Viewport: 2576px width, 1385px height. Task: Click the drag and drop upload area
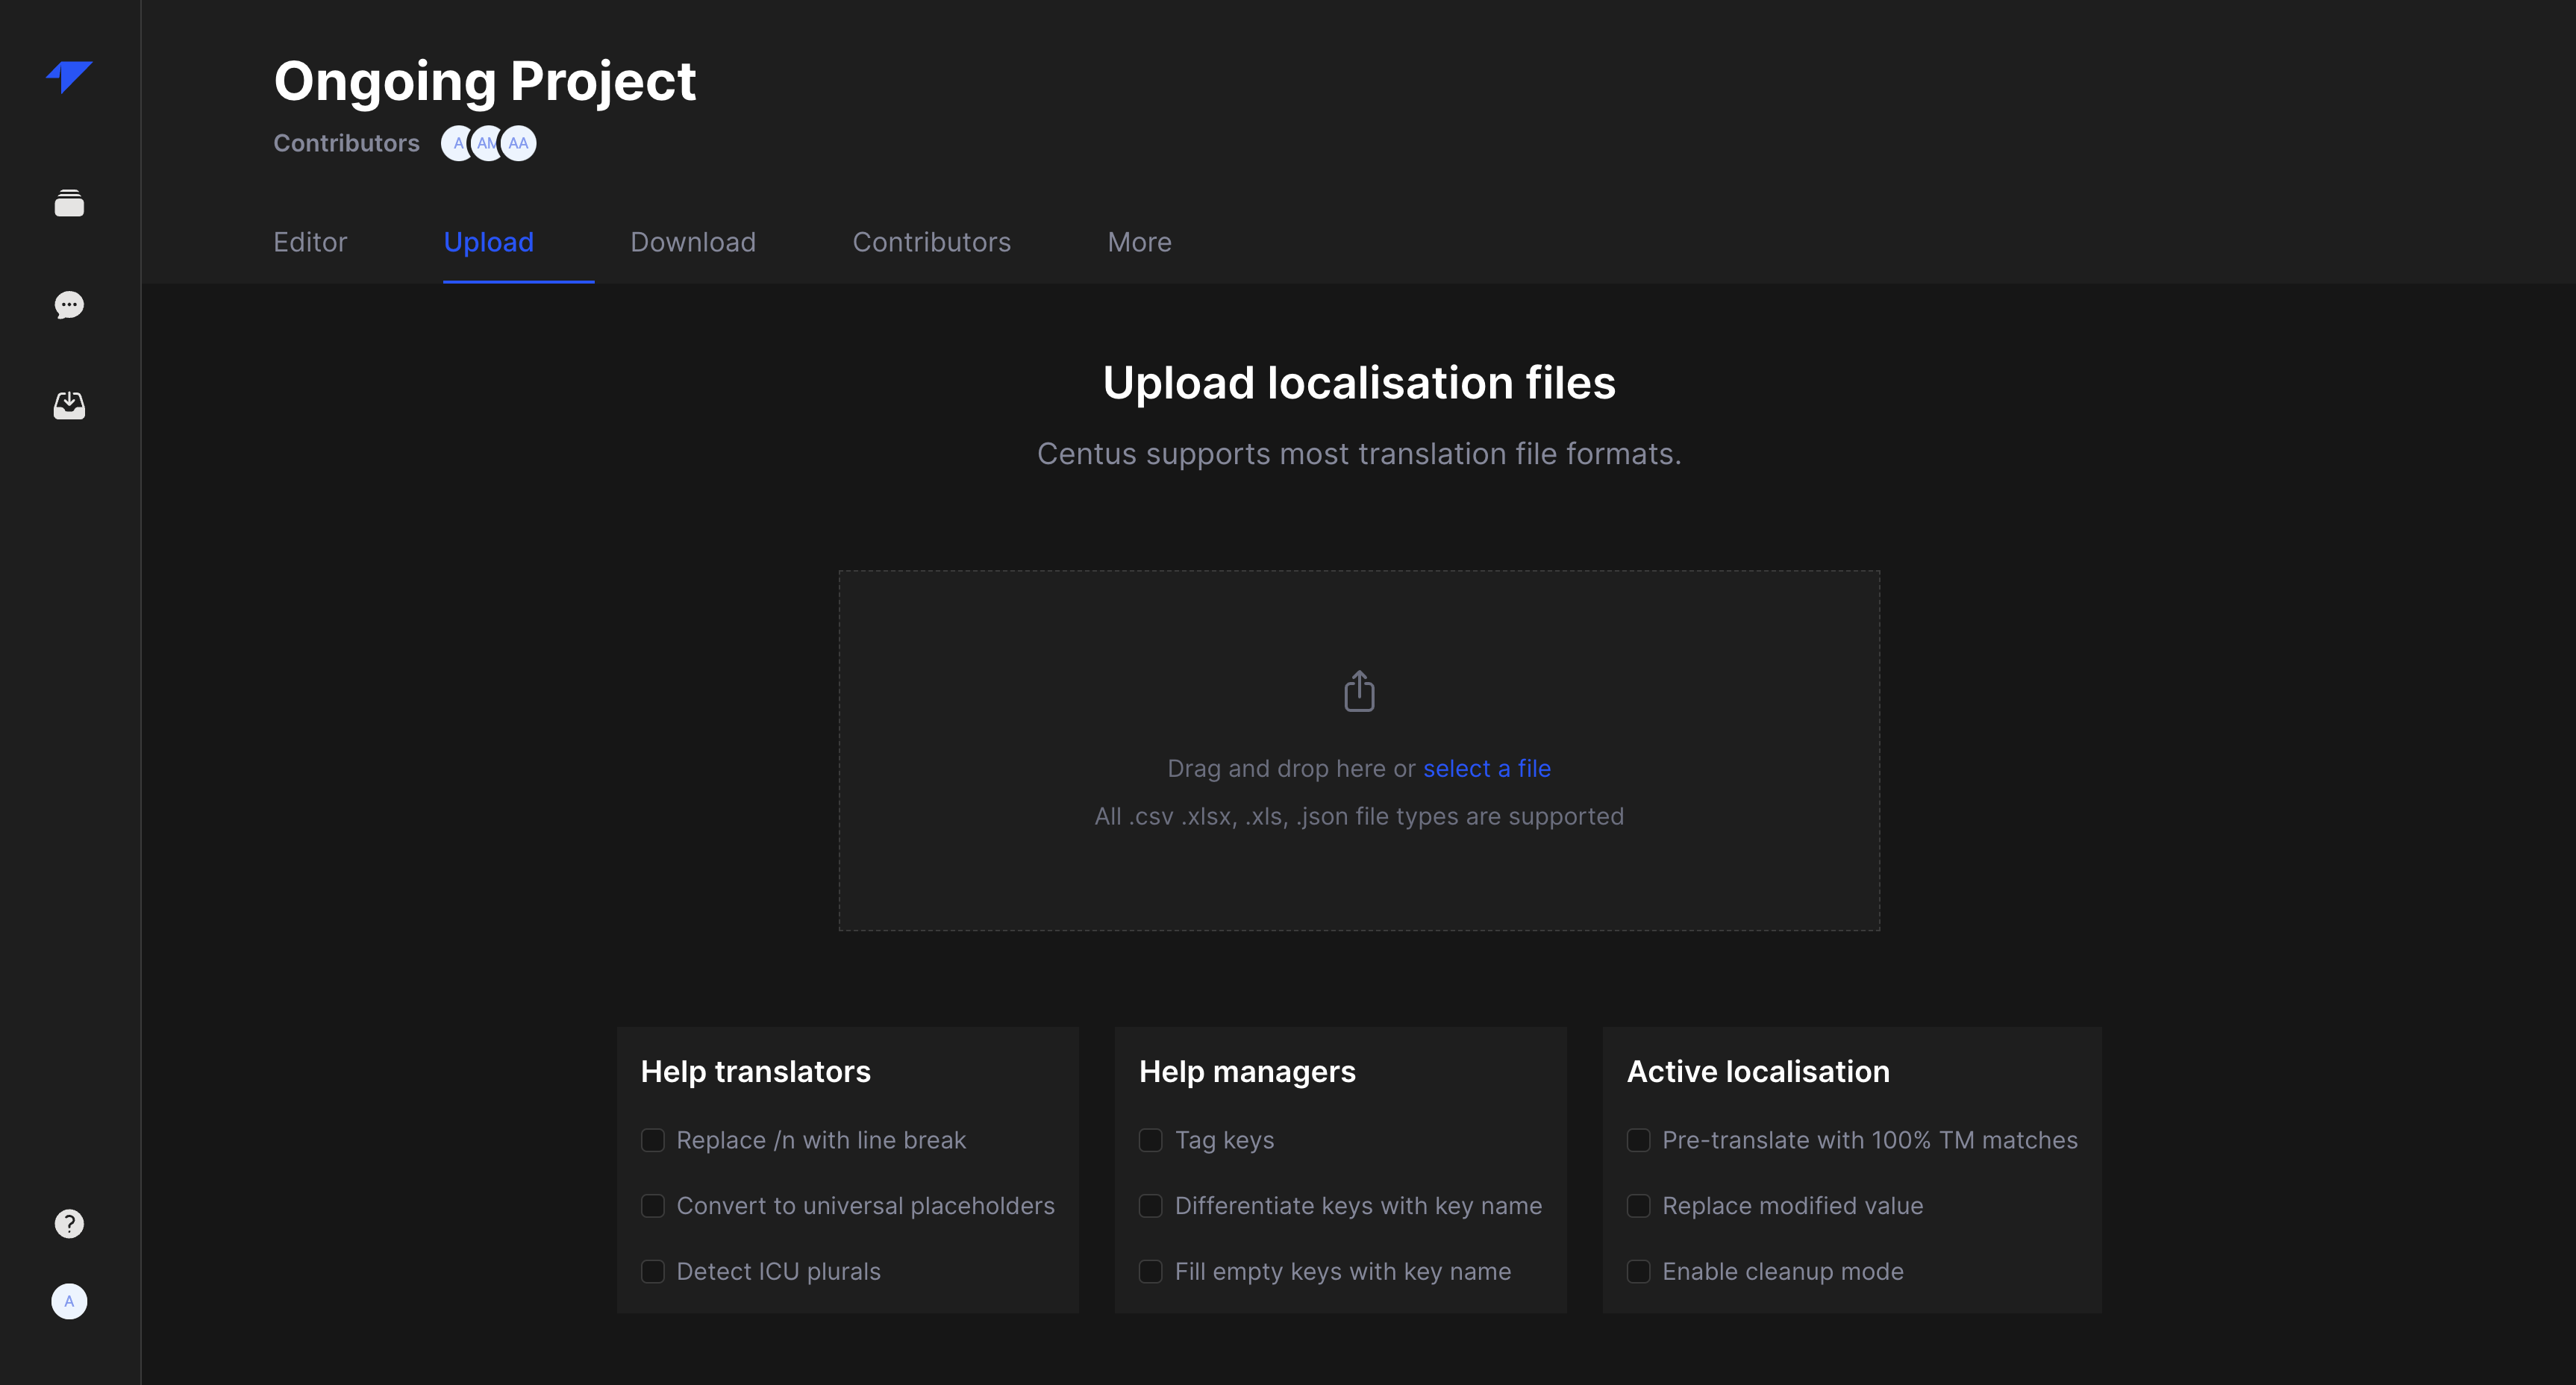[1359, 750]
